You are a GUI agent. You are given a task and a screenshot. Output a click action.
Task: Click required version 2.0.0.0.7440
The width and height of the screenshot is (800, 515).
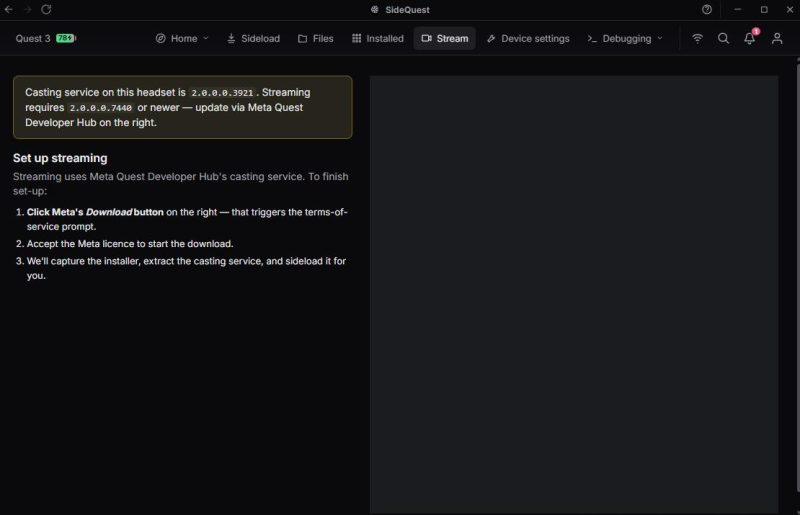(x=101, y=108)
